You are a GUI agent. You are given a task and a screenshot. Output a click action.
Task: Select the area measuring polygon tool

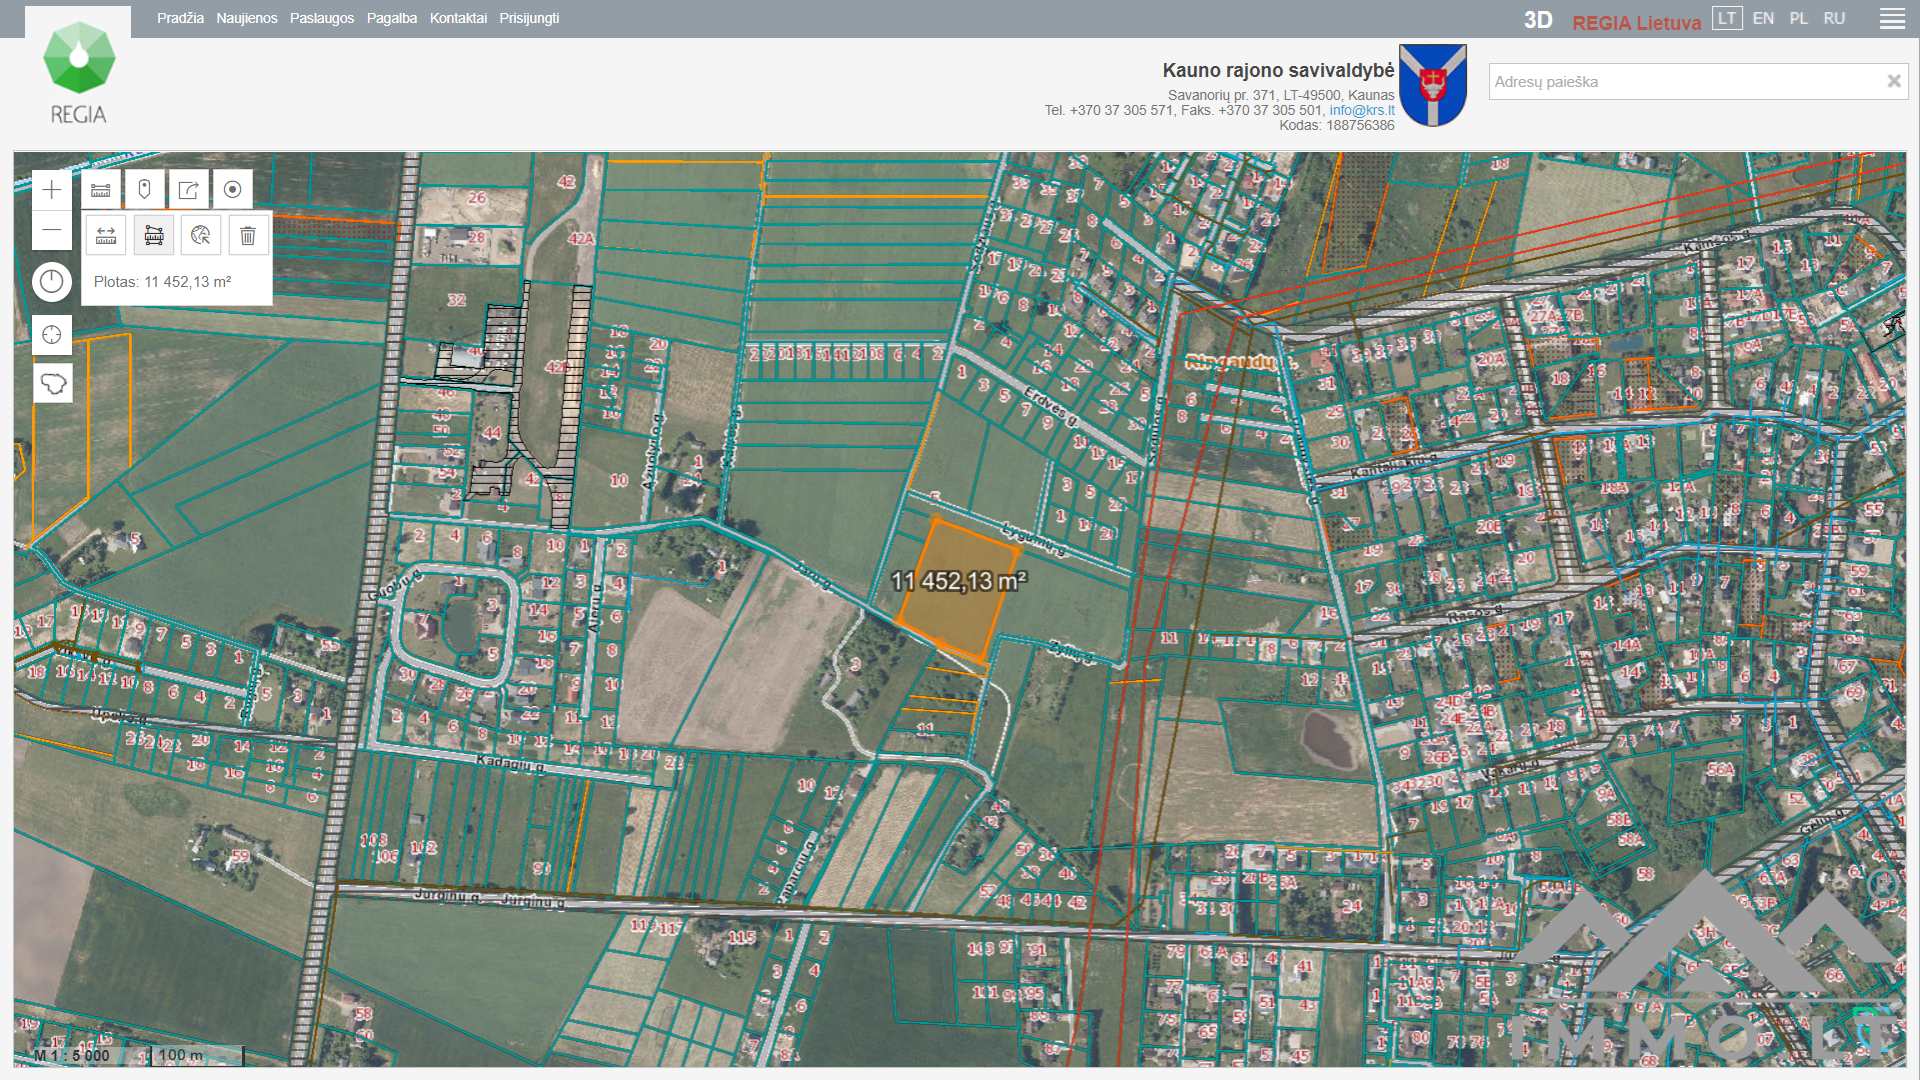coord(154,236)
